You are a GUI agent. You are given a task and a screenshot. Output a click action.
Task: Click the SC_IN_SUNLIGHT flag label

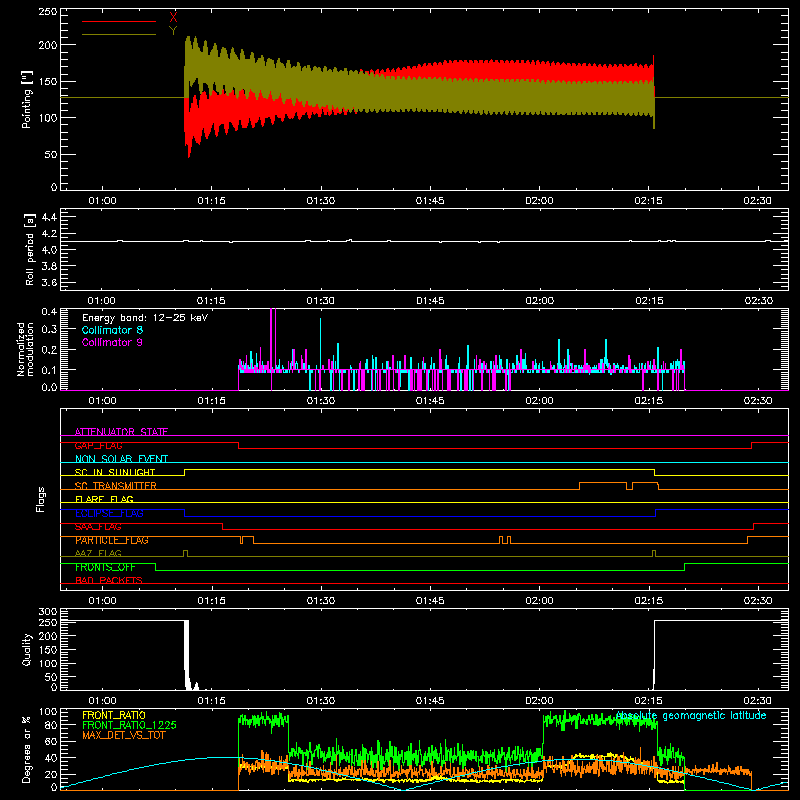pos(115,472)
